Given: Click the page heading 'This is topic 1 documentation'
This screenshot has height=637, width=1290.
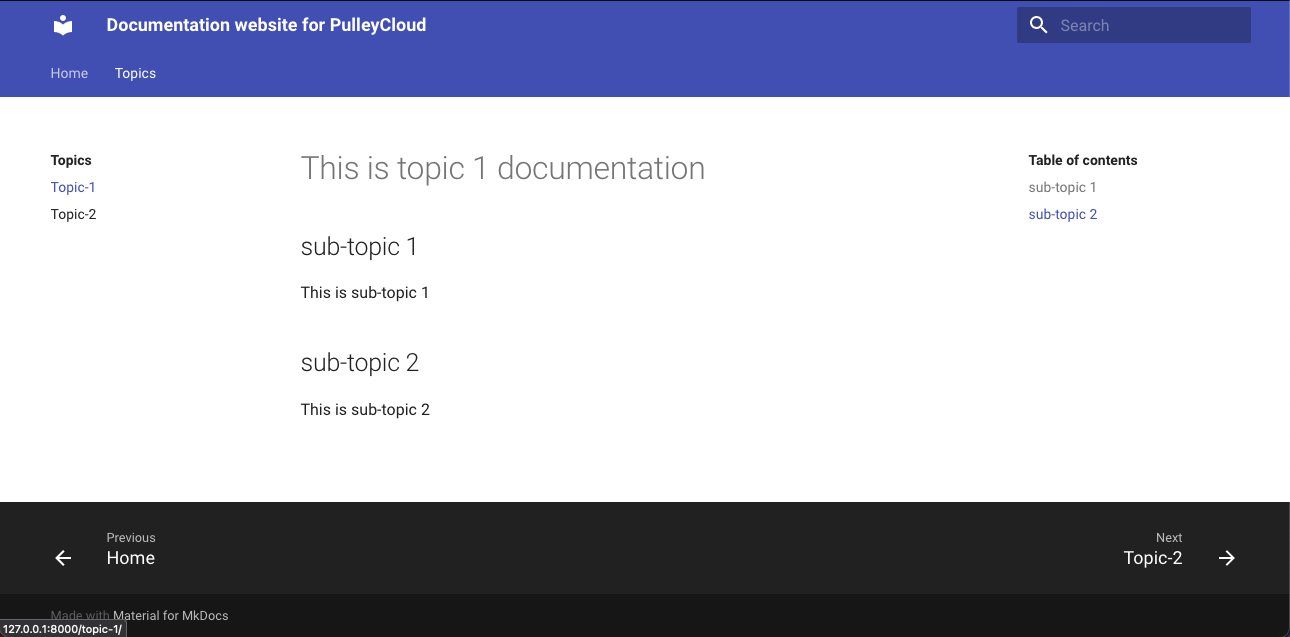Looking at the screenshot, I should click(502, 168).
